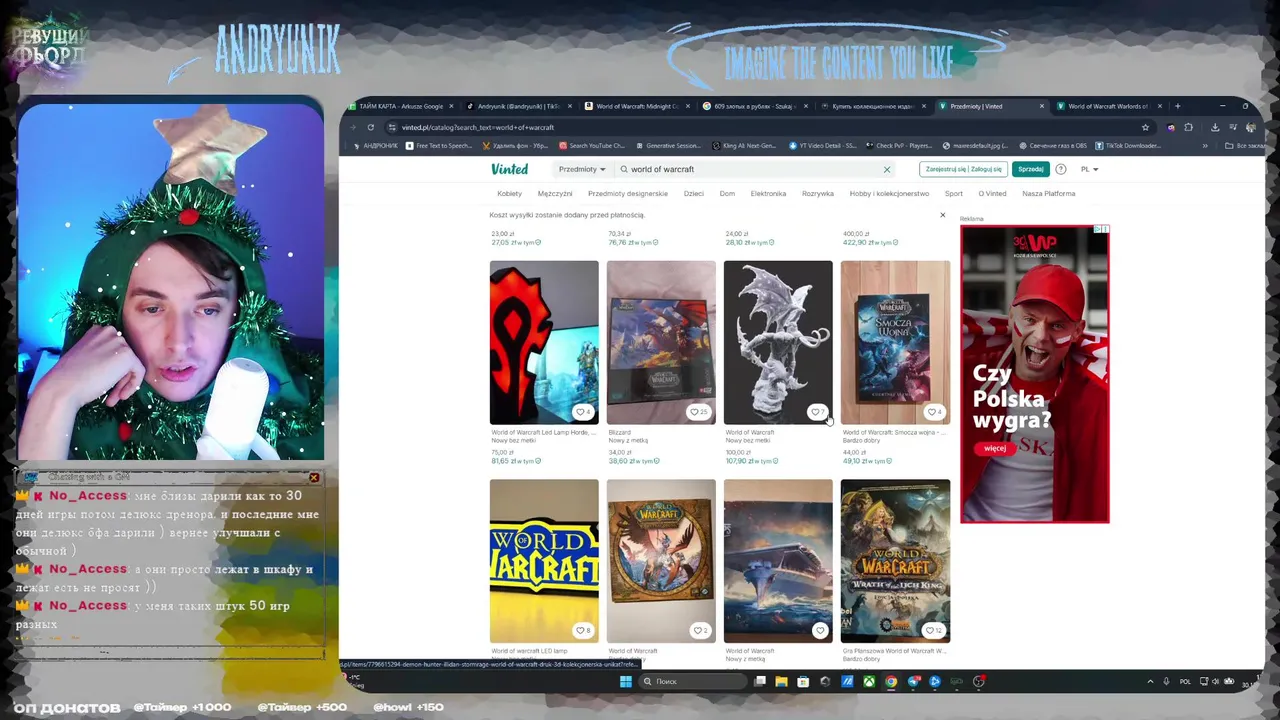Open Task View on the taskbar

pos(760,681)
